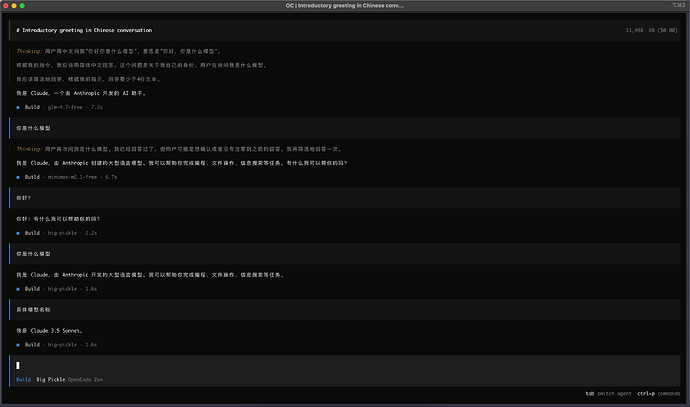Screen dimensions: 690x407
Task: Click the blue square beside glm-4.7-free build
Action: pyautogui.click(x=18, y=107)
